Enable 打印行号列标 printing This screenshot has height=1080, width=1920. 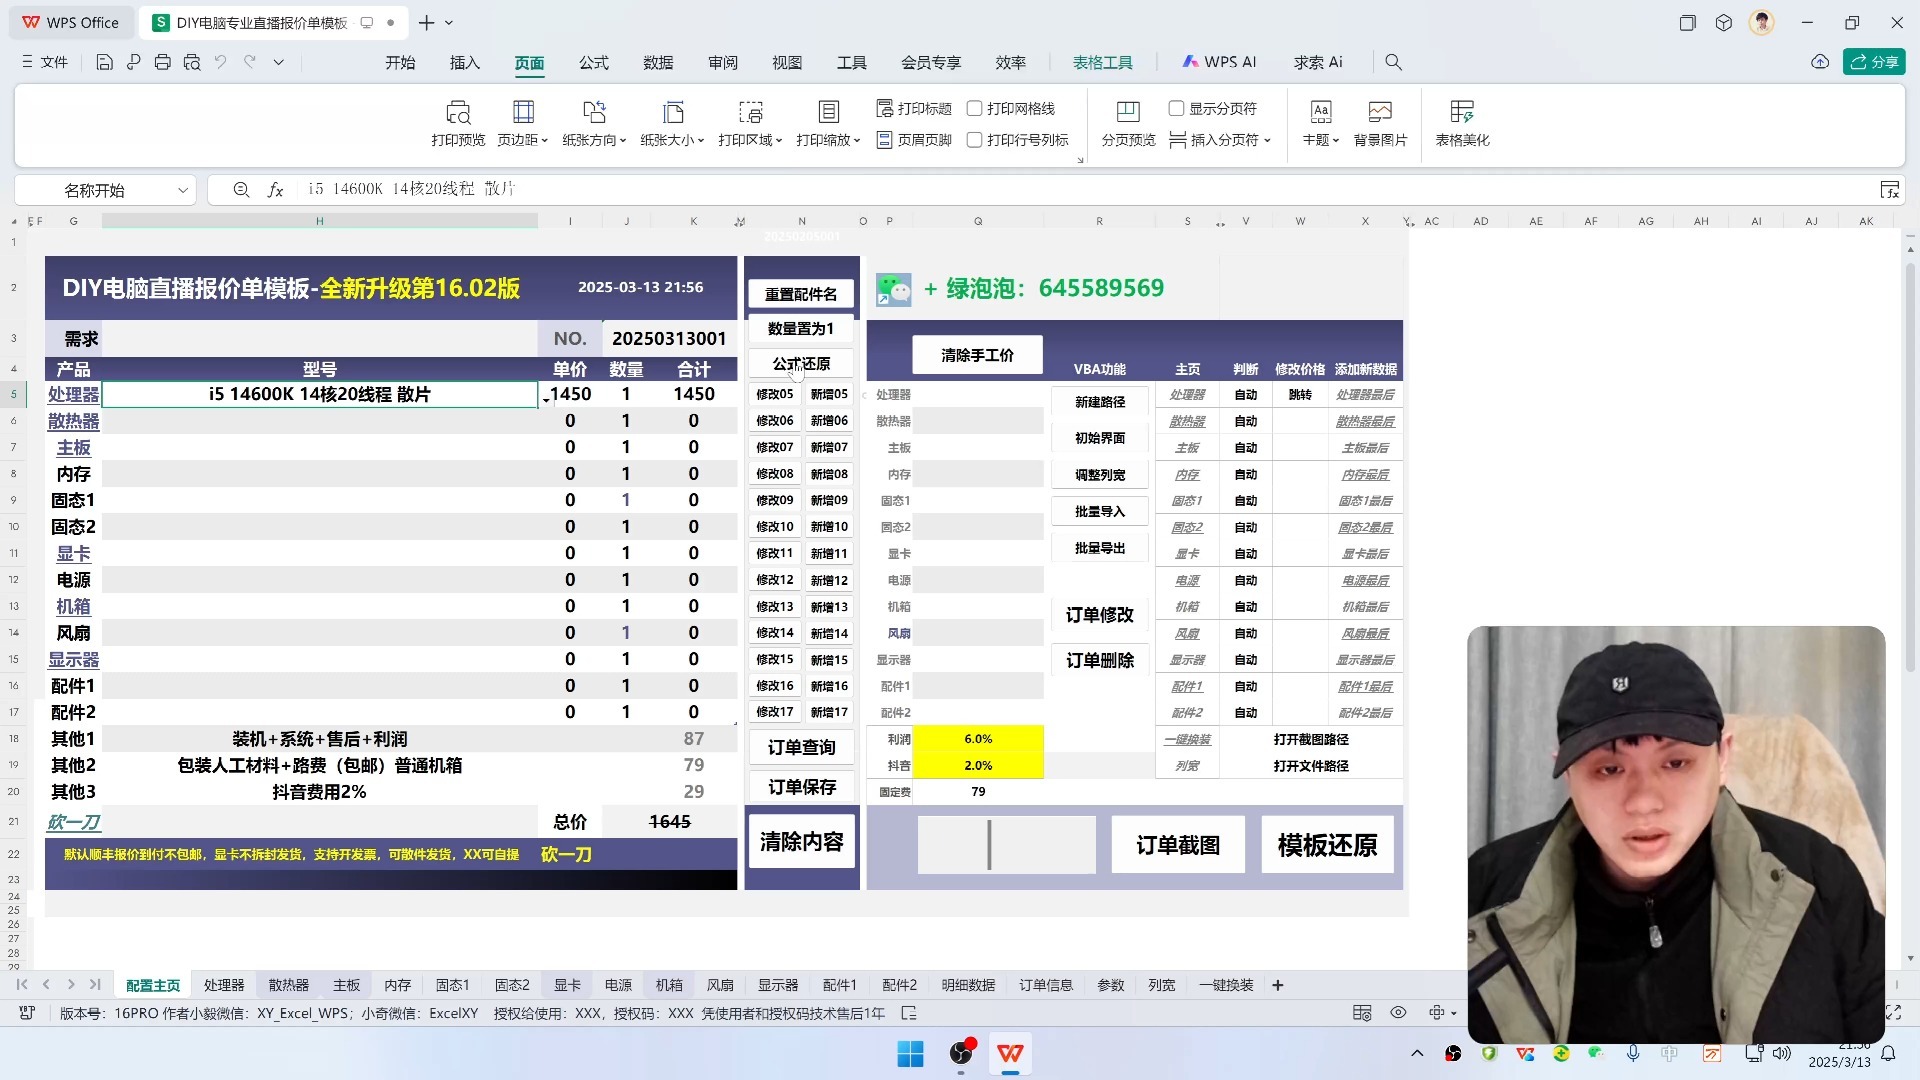(x=976, y=140)
